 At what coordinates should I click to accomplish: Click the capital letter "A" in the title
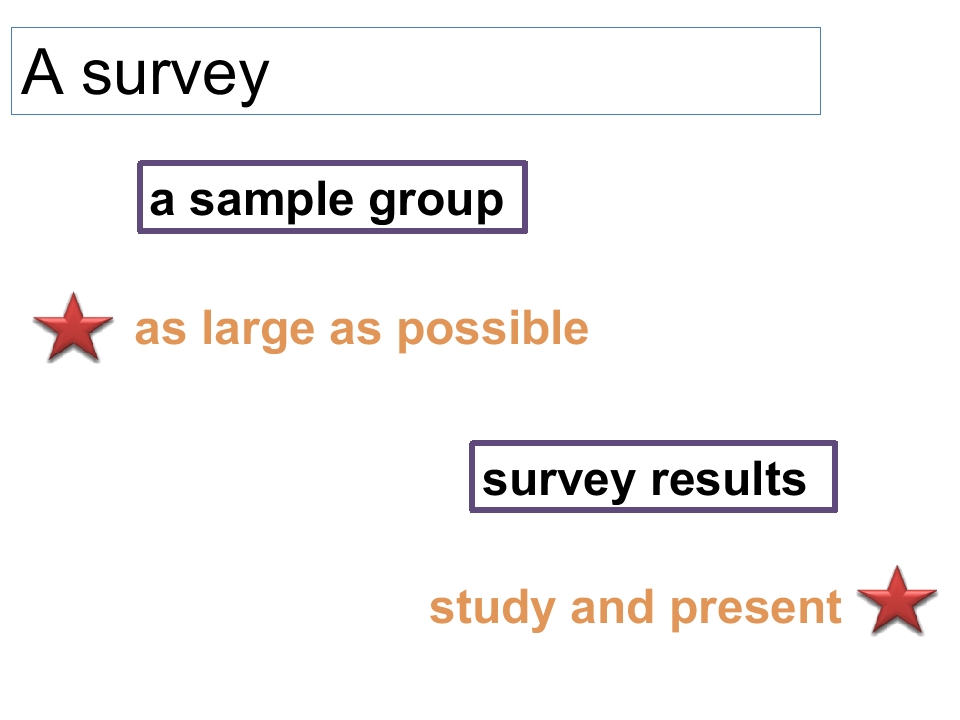[42, 72]
